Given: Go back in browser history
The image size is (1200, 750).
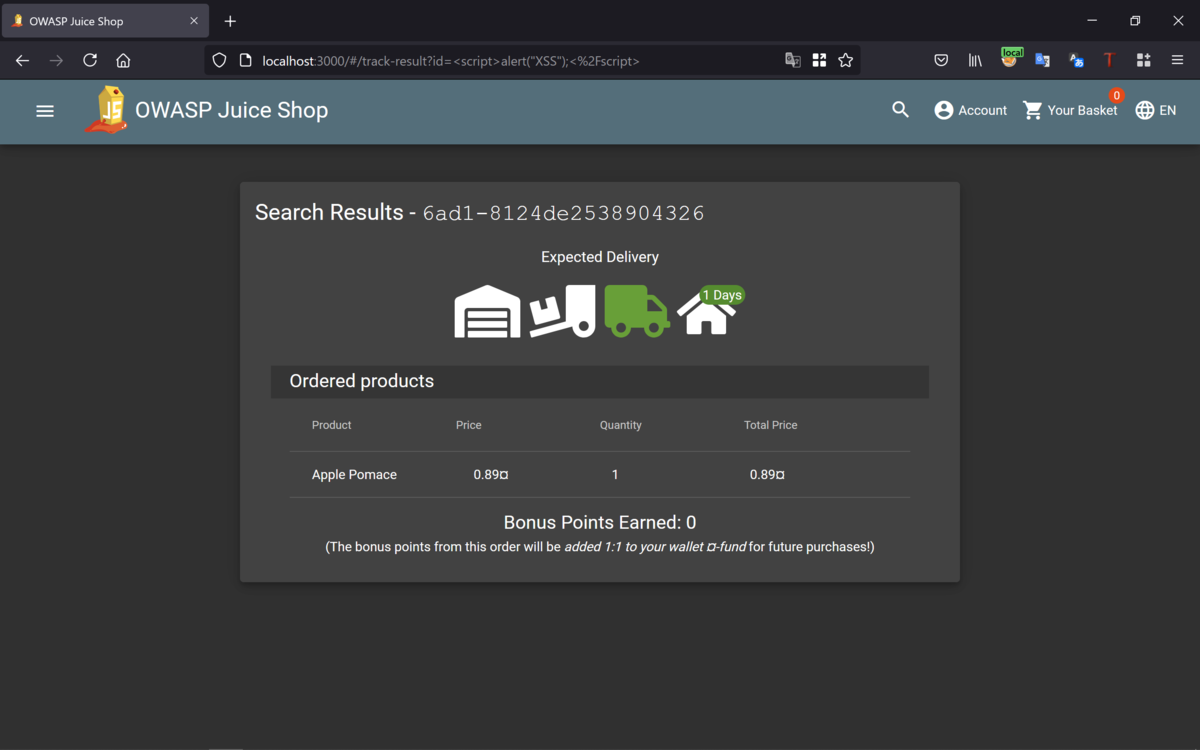Looking at the screenshot, I should click(x=22, y=60).
